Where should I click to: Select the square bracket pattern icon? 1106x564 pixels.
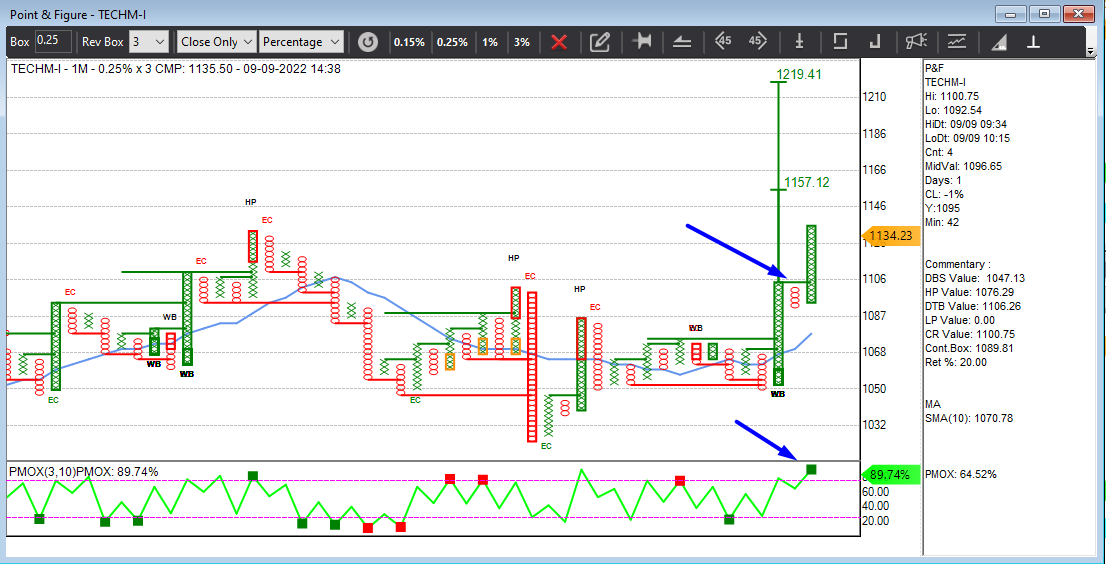pyautogui.click(x=839, y=42)
